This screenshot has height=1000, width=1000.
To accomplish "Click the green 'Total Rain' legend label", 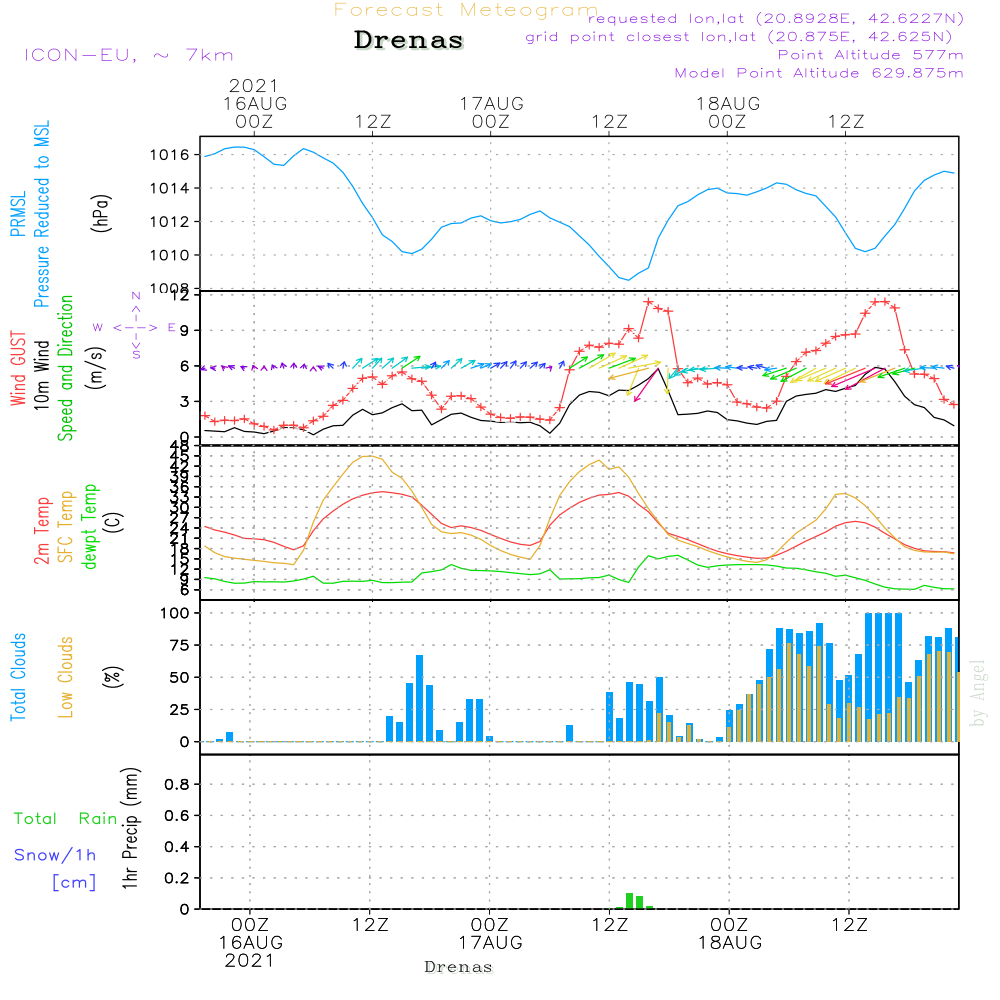I will [x=66, y=819].
